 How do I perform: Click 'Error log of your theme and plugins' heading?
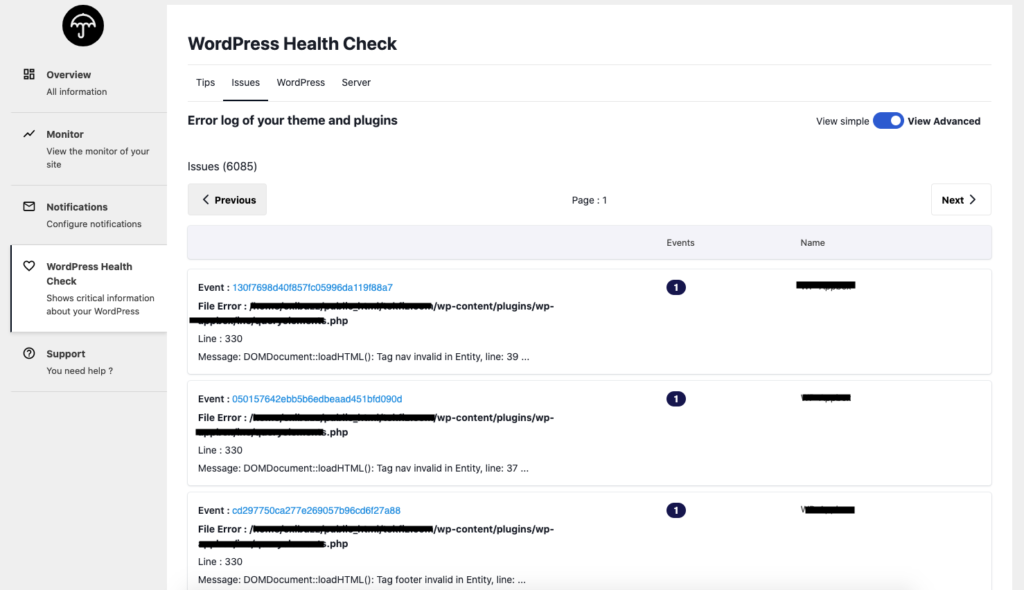click(292, 120)
